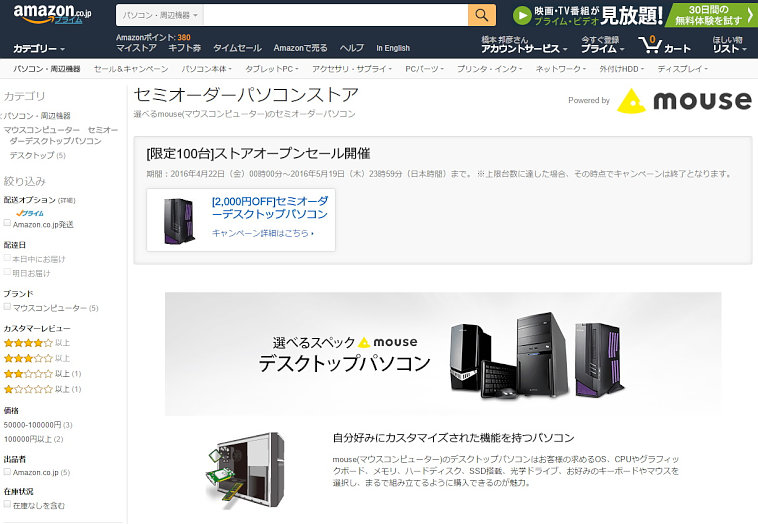
Task: Click the green Prime Video play icon
Action: (522, 15)
